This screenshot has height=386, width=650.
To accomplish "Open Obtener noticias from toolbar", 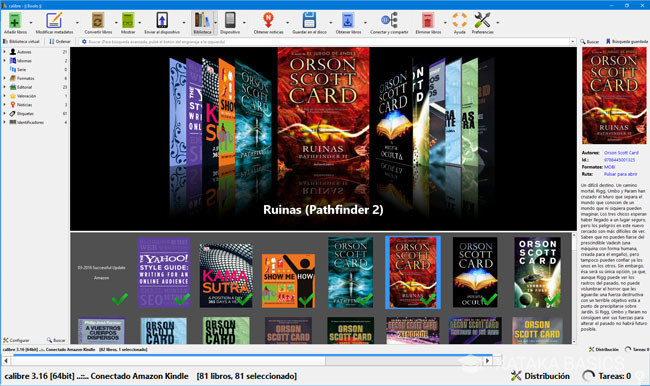I will tap(269, 20).
